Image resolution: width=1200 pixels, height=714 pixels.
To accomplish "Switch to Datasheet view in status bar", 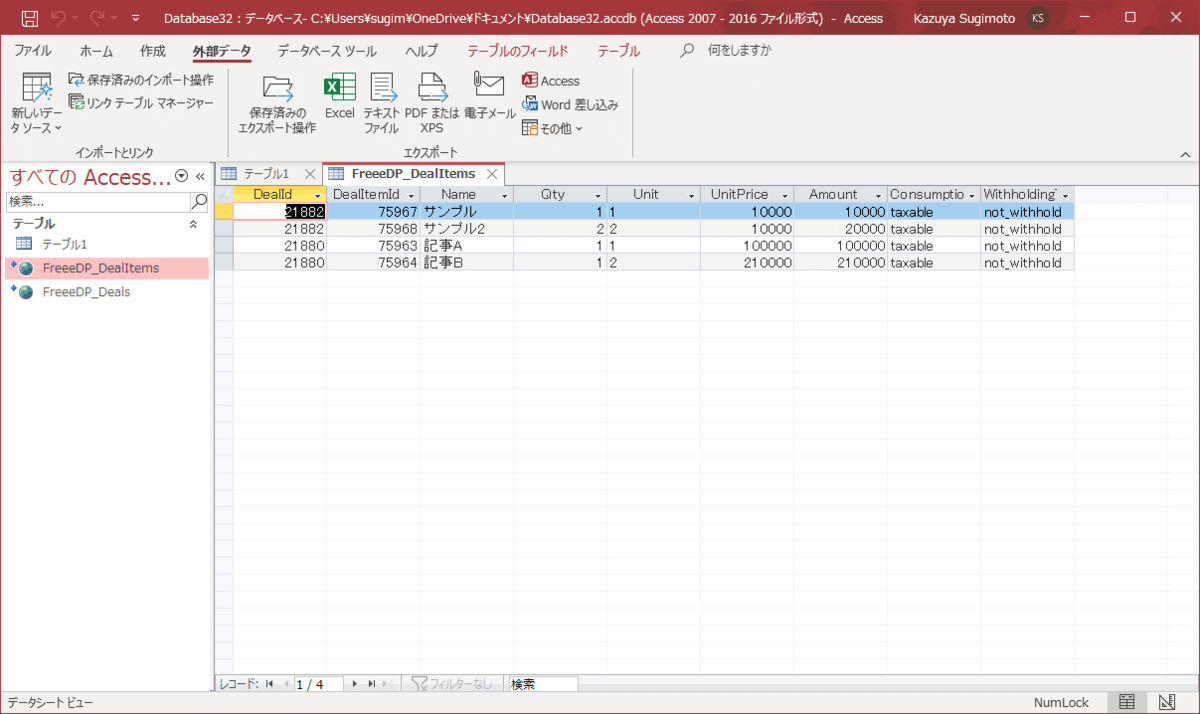I will [1127, 702].
